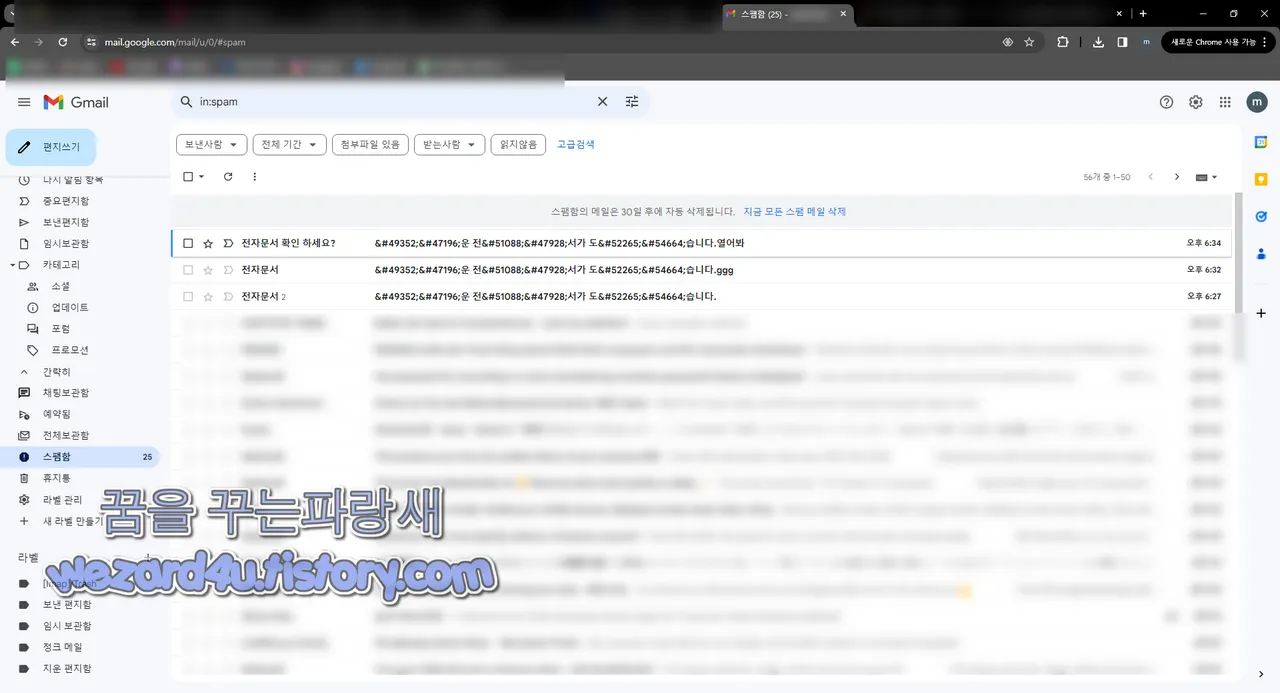Star the 오후 6:32 전자문서 email
The height and width of the screenshot is (693, 1280).
(208, 270)
